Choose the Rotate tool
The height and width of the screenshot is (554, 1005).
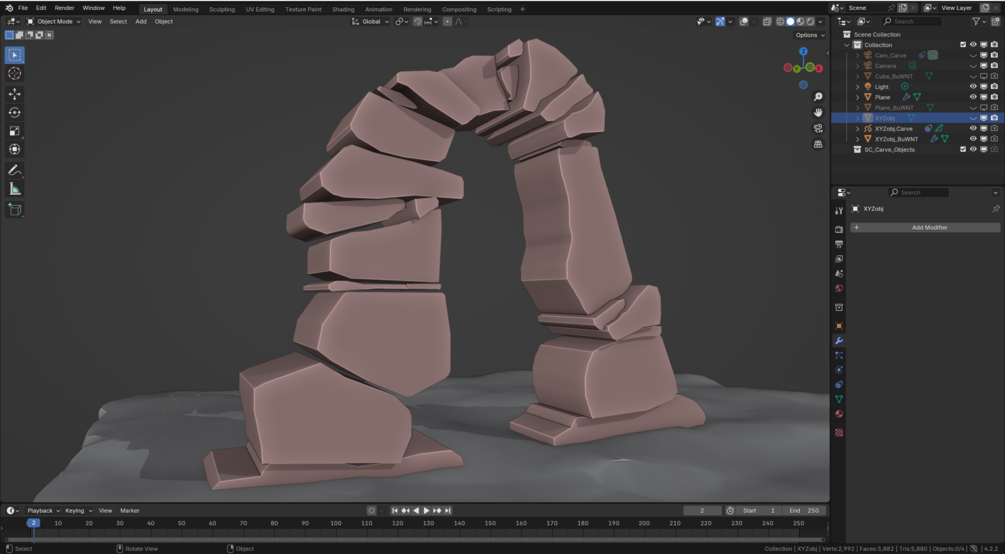click(14, 113)
